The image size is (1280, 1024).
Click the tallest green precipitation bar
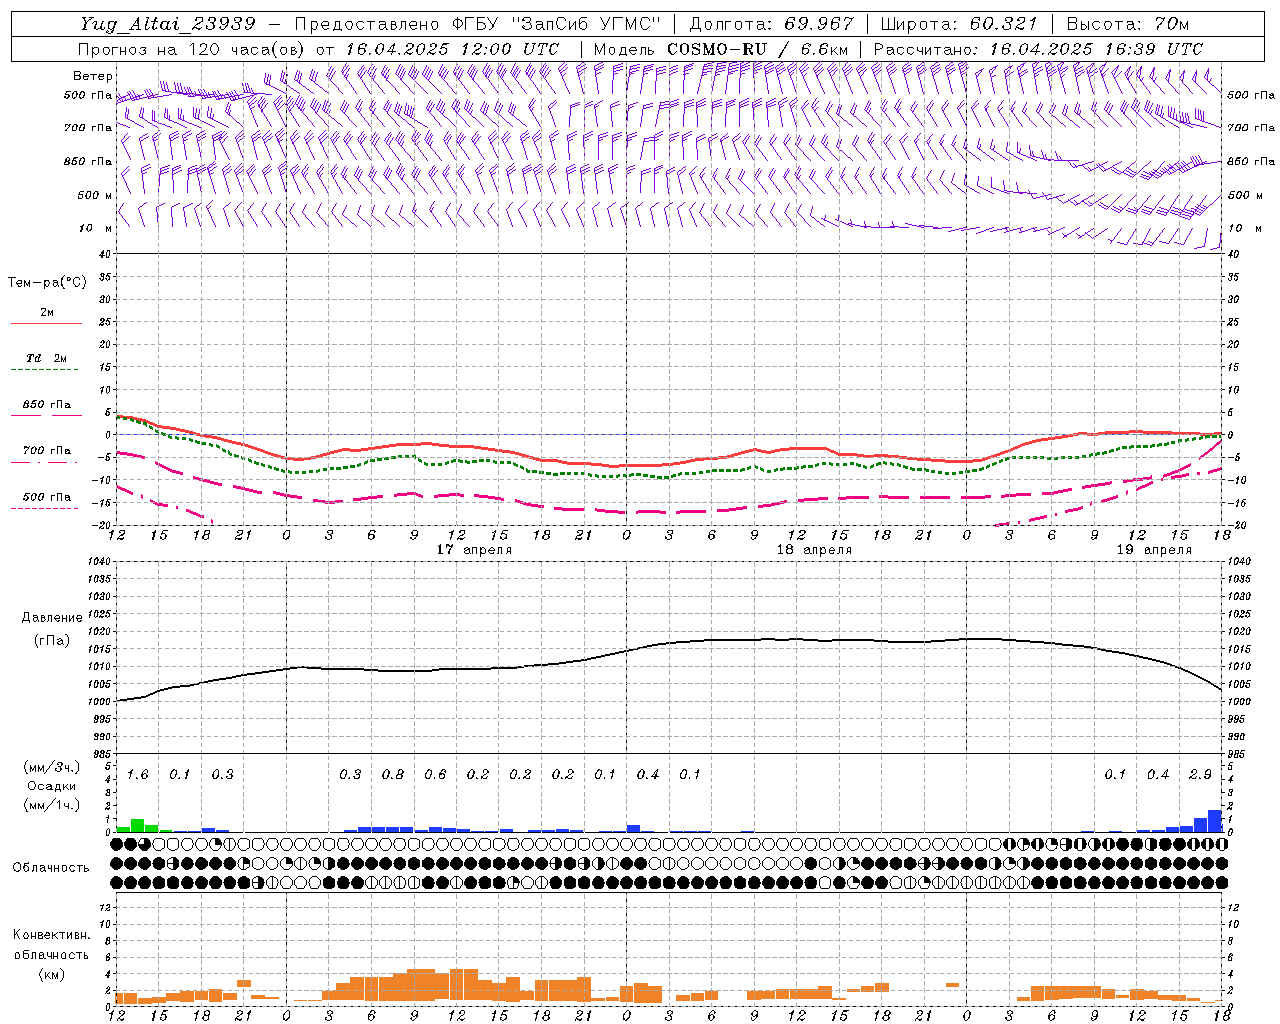coord(137,825)
